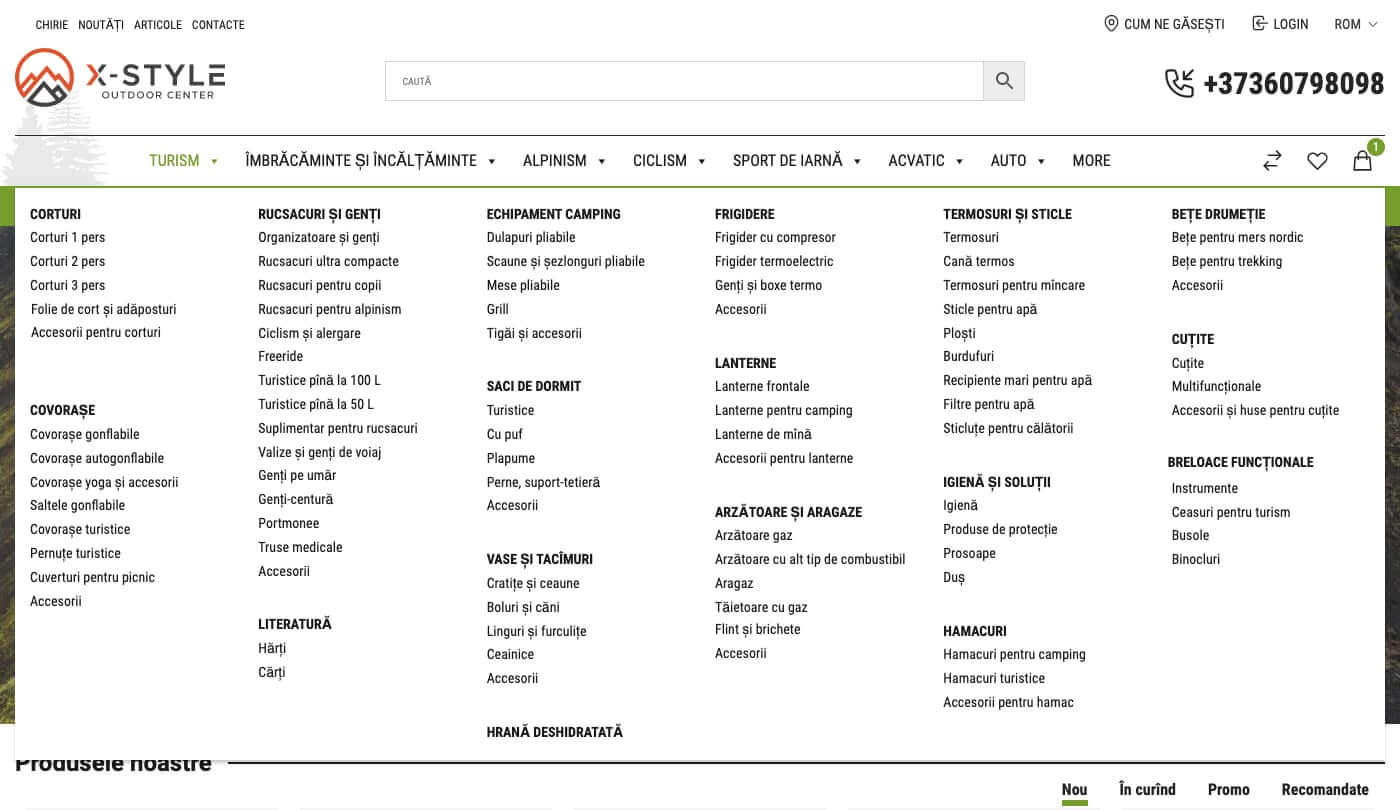Open the wishlist heart icon
The width and height of the screenshot is (1400, 810).
coord(1317,160)
